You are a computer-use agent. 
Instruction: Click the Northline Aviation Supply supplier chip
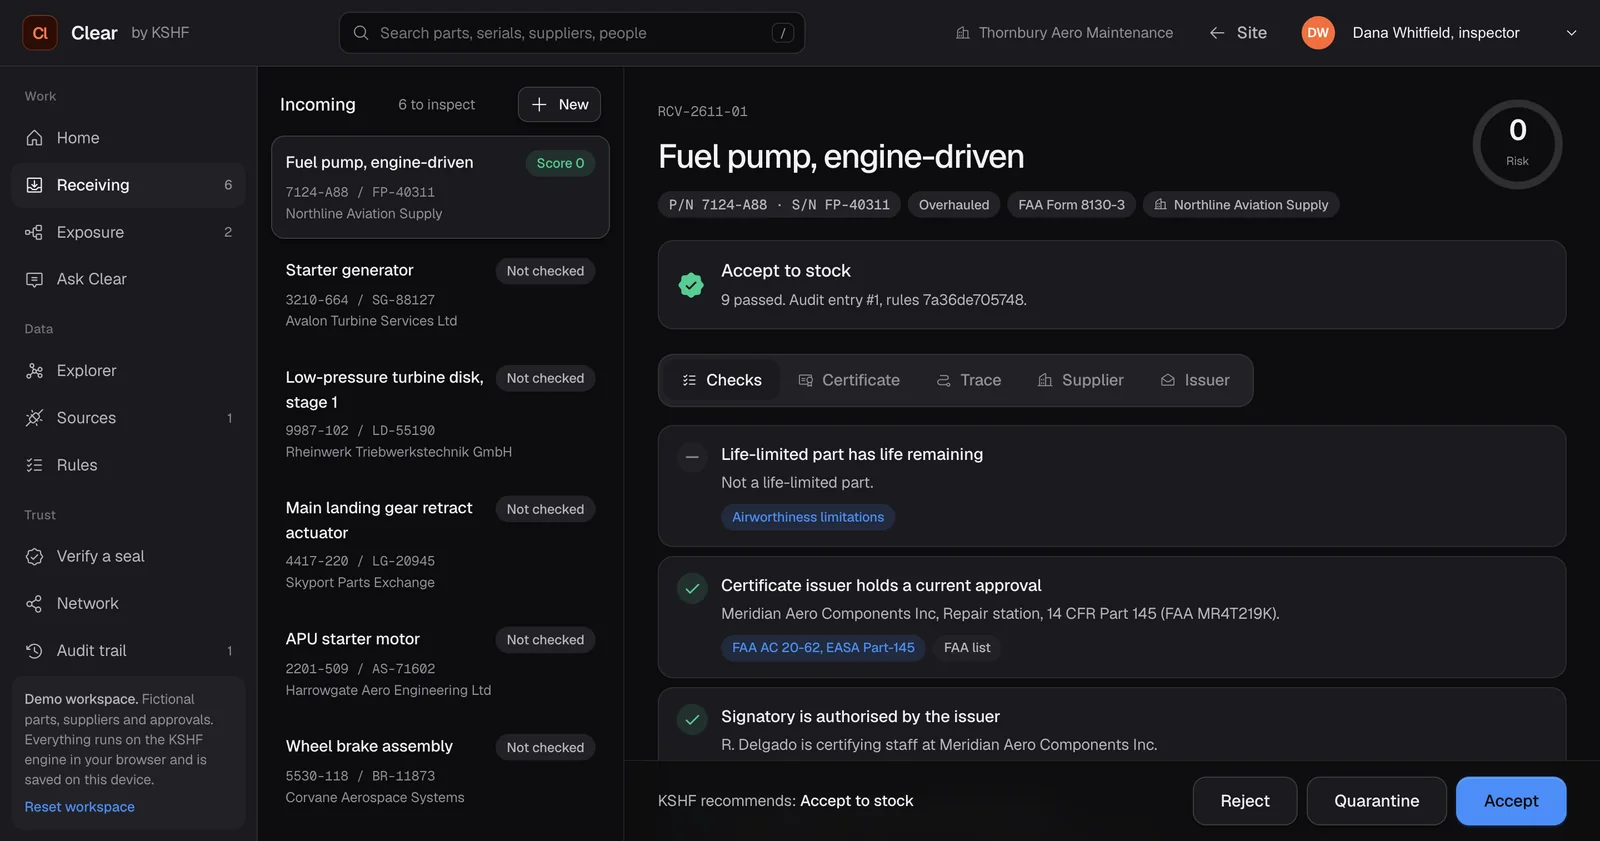1241,205
